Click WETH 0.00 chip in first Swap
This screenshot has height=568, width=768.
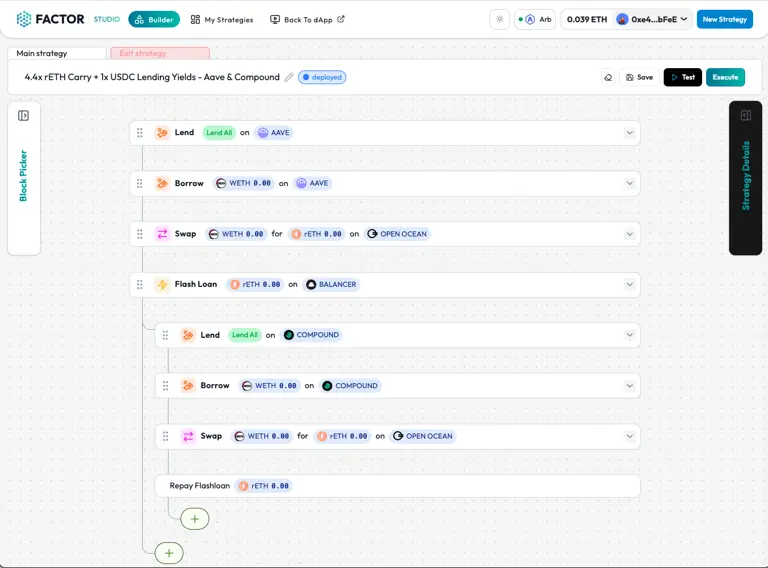(x=236, y=234)
